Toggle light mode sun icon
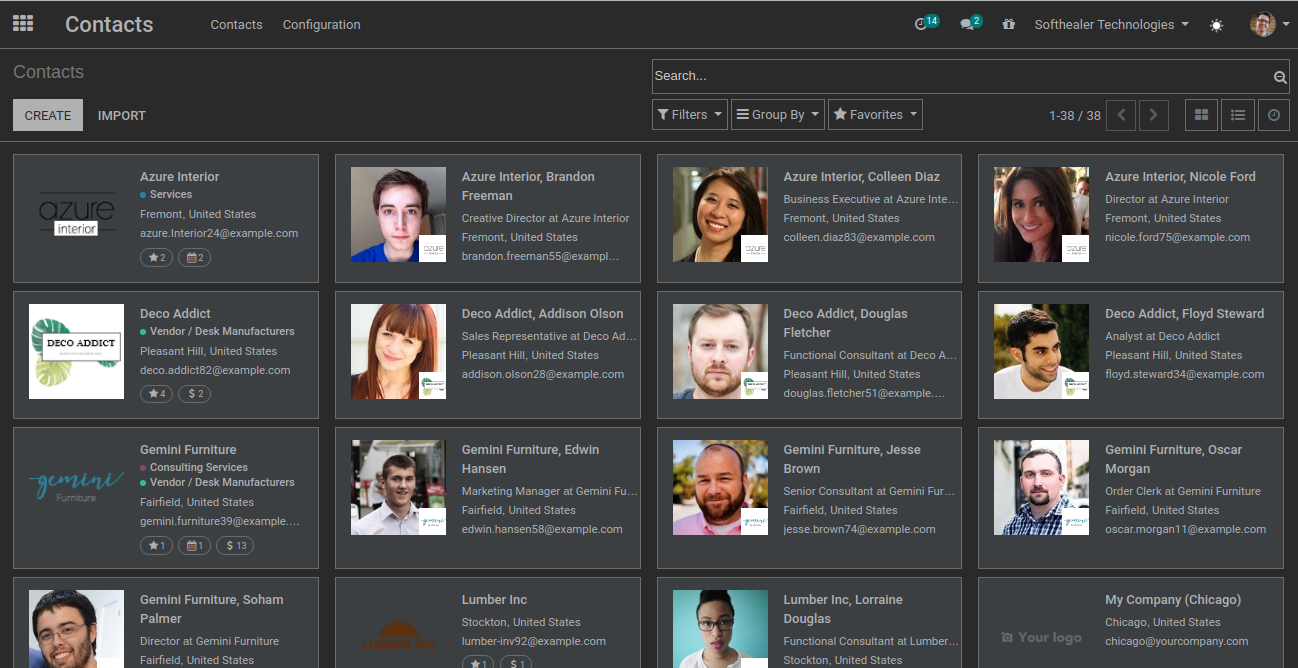 (1216, 25)
